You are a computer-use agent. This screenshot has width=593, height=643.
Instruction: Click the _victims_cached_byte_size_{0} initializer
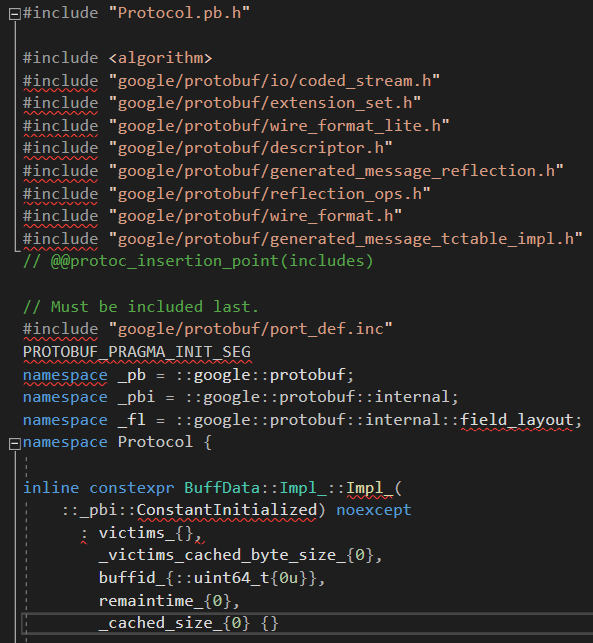click(236, 555)
